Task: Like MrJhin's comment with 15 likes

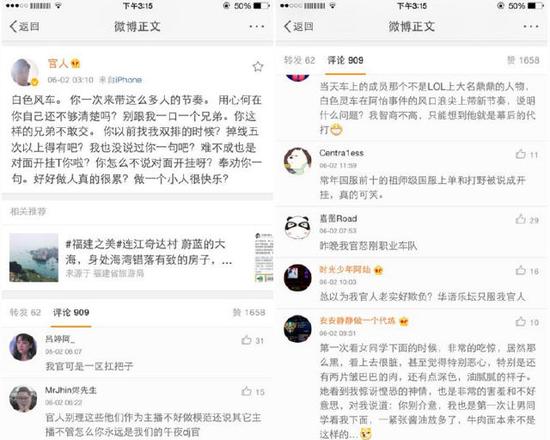Action: pos(247,391)
